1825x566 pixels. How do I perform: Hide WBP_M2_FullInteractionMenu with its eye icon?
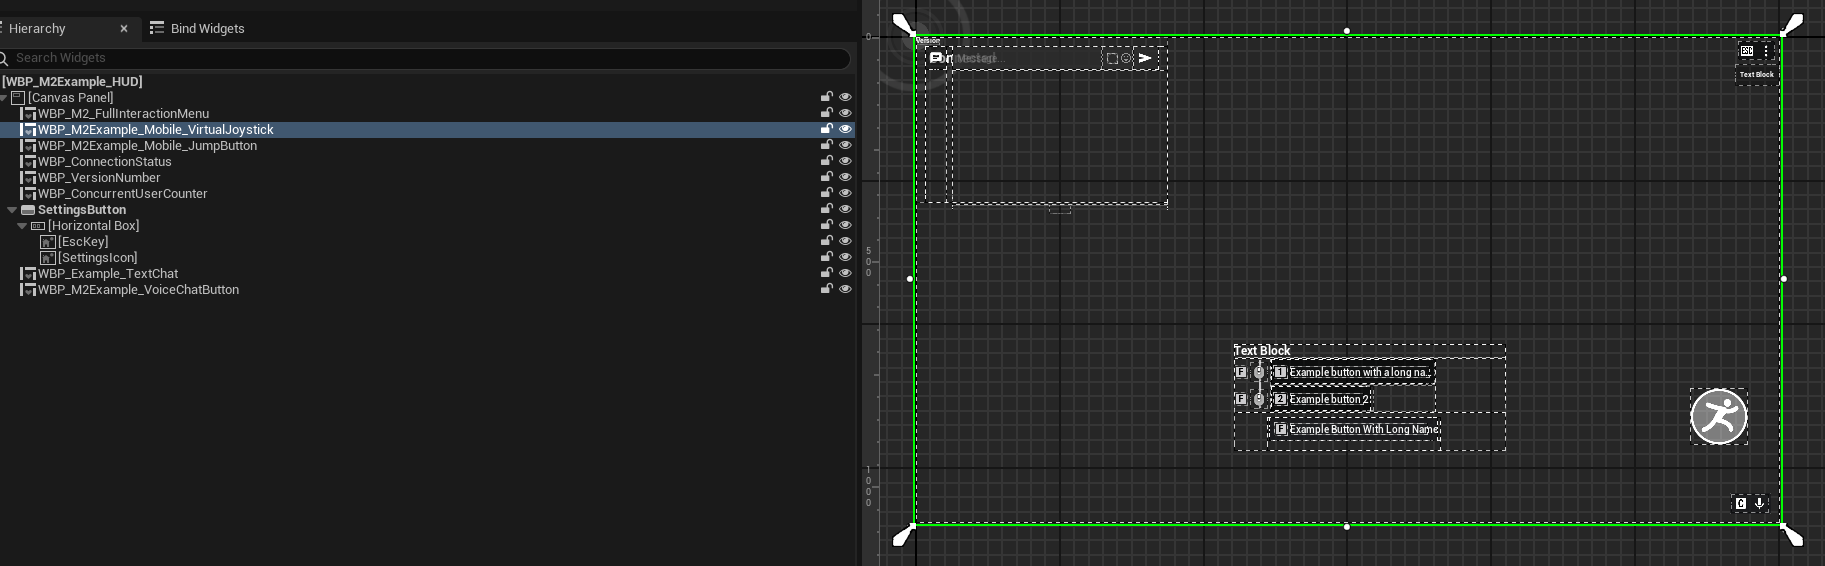point(845,113)
